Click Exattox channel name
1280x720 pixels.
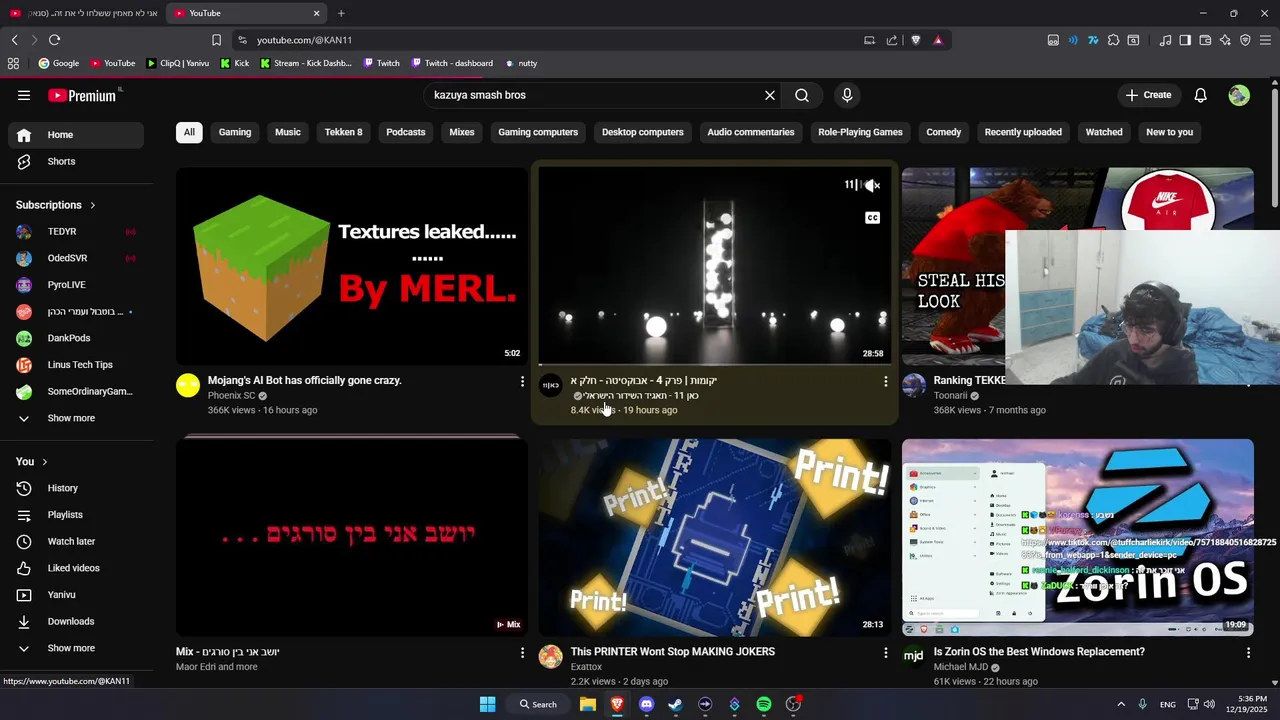[586, 667]
